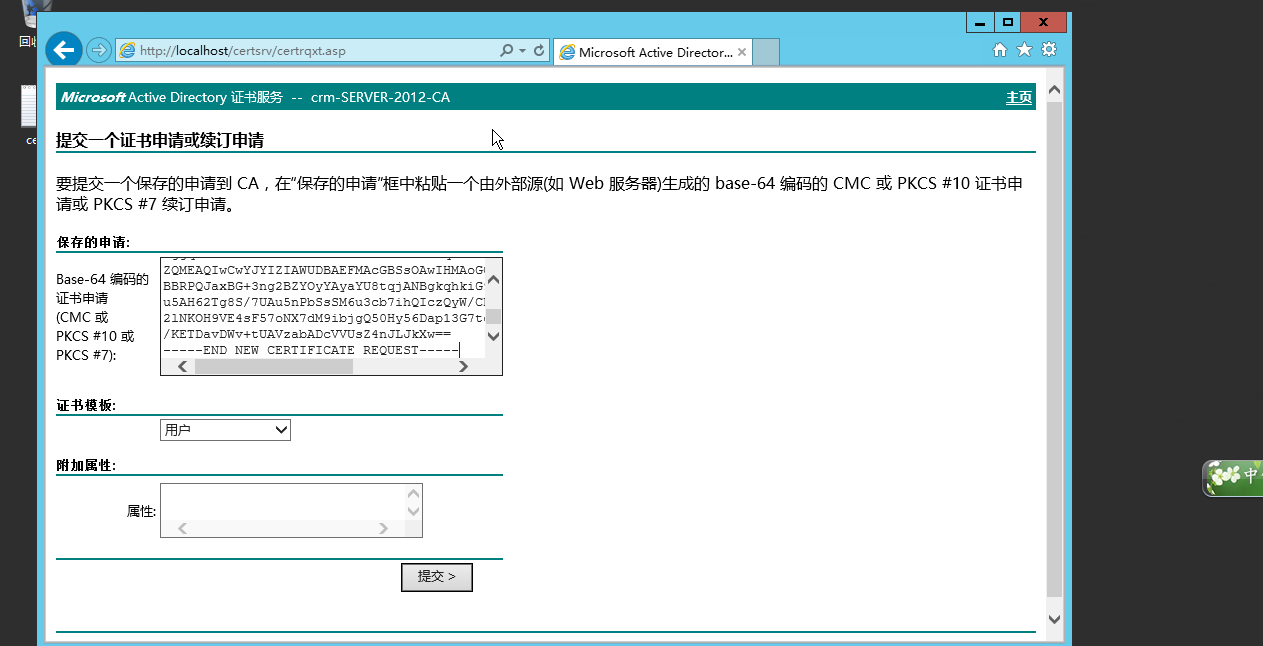Open the address bar autocomplete dropdown arrow

pos(523,50)
